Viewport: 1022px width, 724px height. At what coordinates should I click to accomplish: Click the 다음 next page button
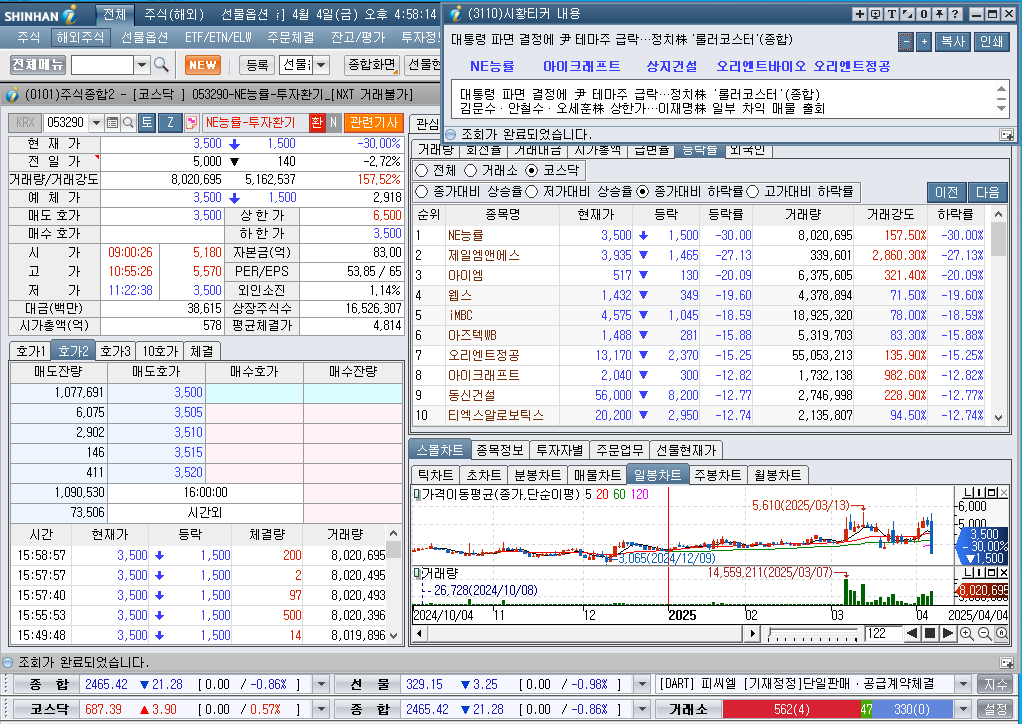[x=987, y=192]
